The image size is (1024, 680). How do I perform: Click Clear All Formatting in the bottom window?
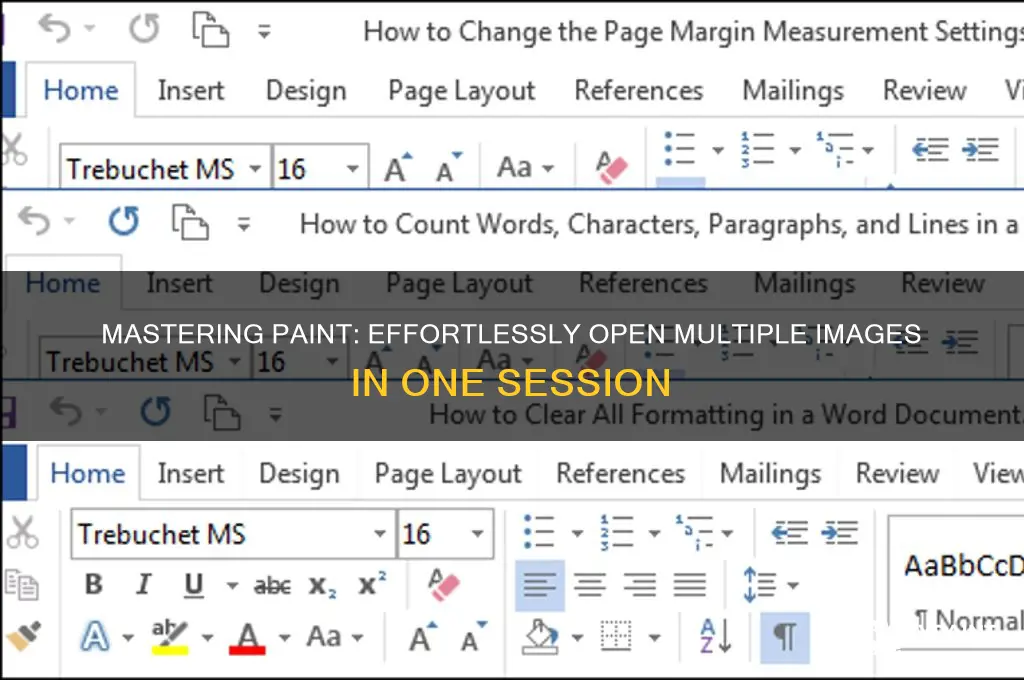[443, 585]
